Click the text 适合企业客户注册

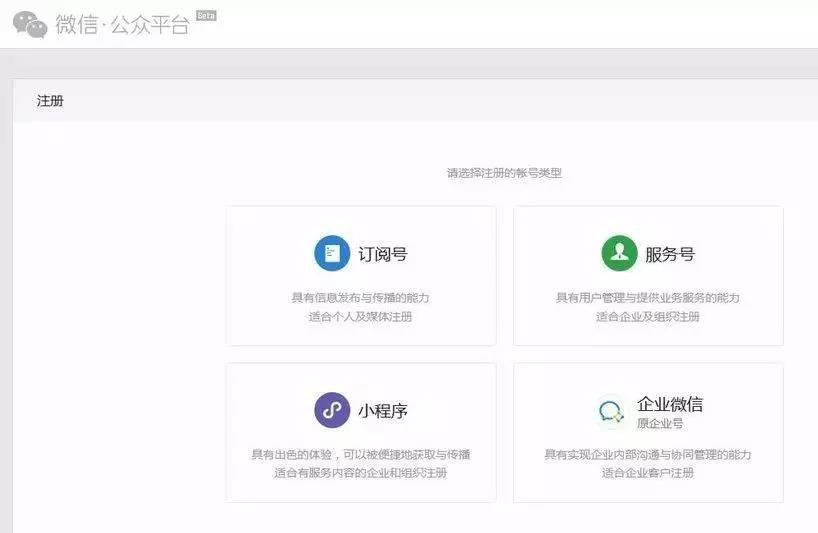pos(647,473)
